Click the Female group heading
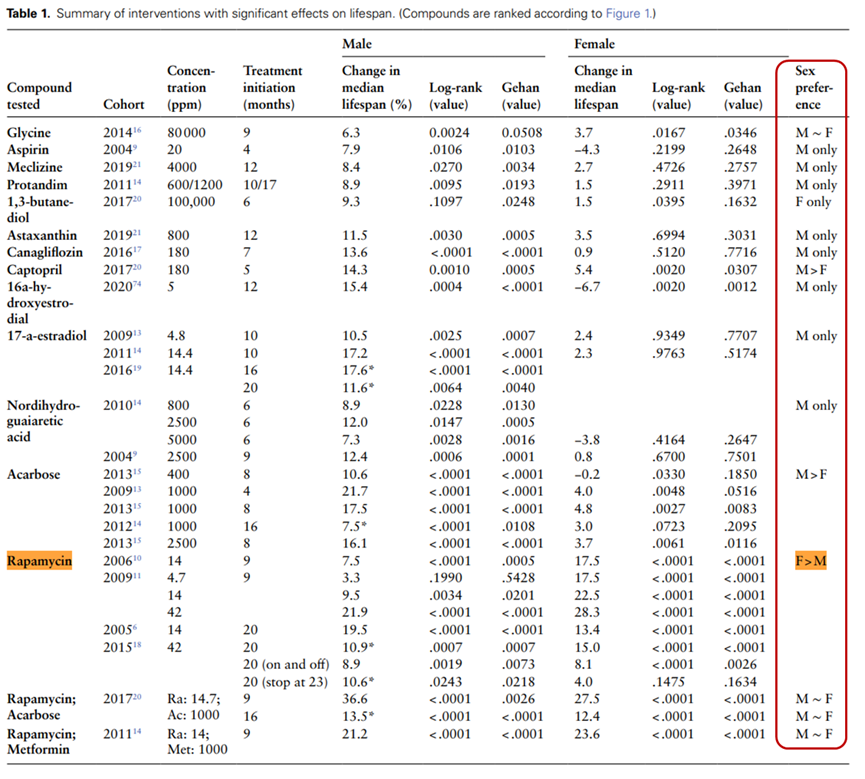 point(595,45)
